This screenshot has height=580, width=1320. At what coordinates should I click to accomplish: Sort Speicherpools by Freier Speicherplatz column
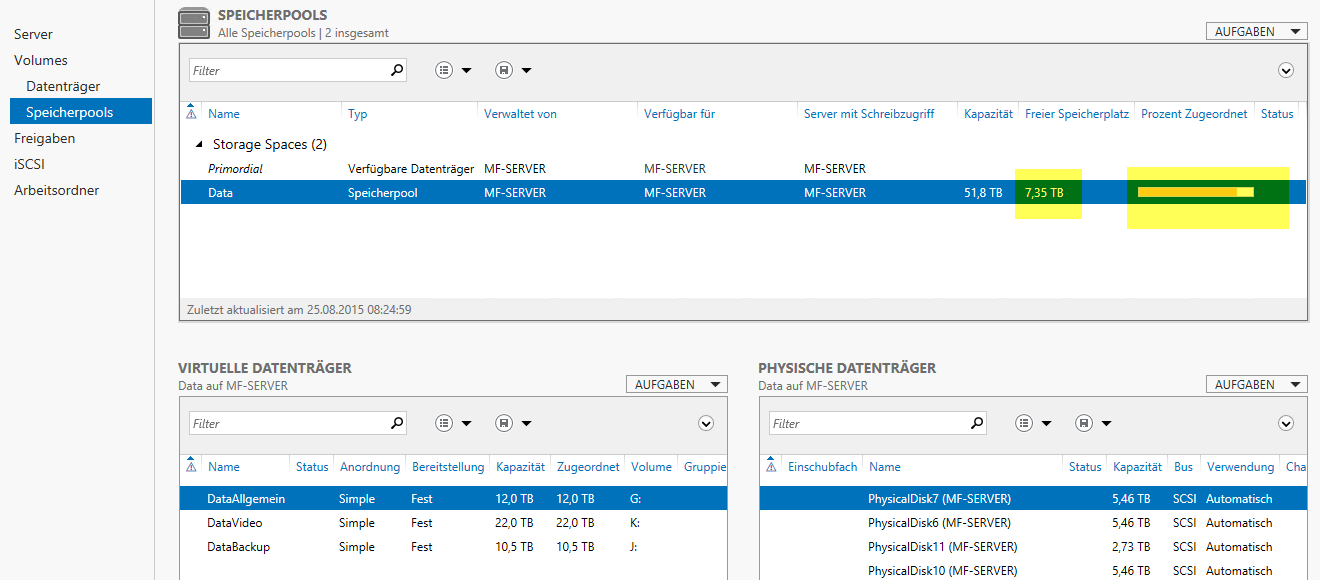pos(1077,114)
